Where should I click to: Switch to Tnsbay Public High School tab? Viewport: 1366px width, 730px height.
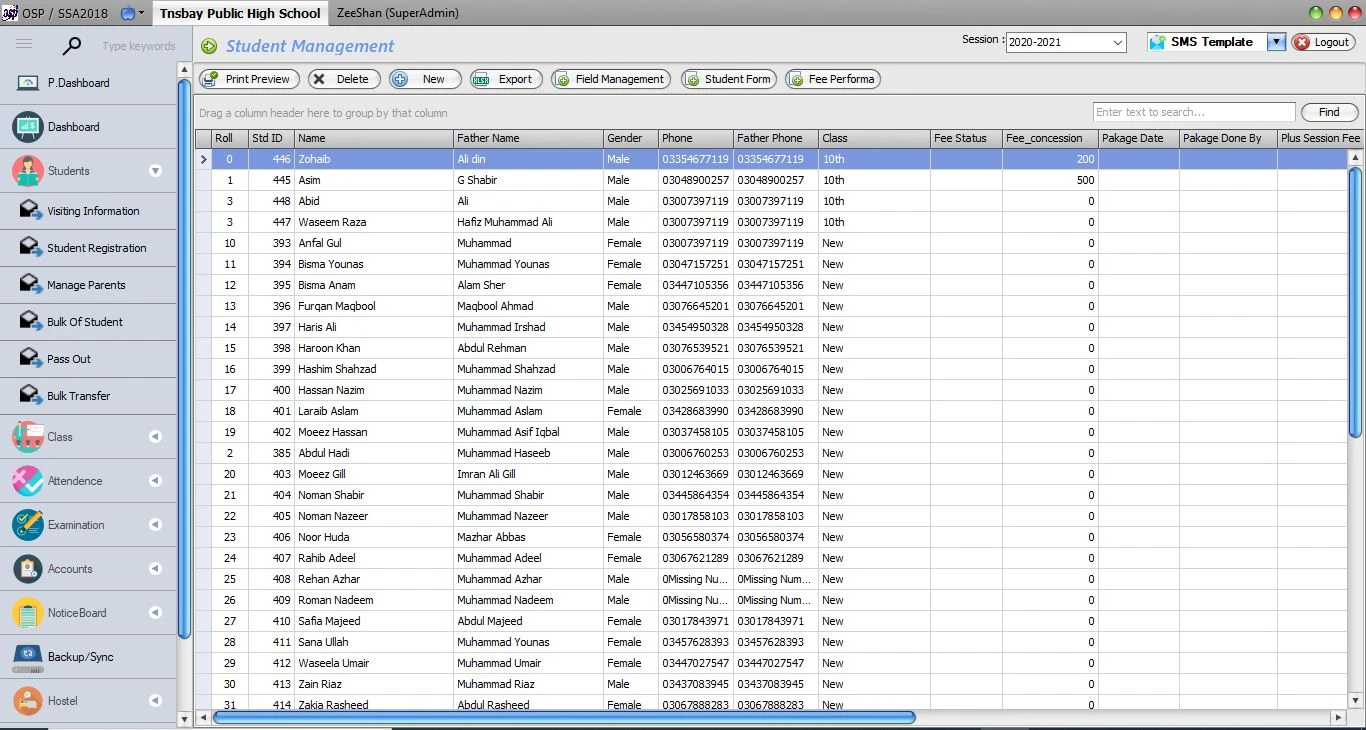coord(240,13)
